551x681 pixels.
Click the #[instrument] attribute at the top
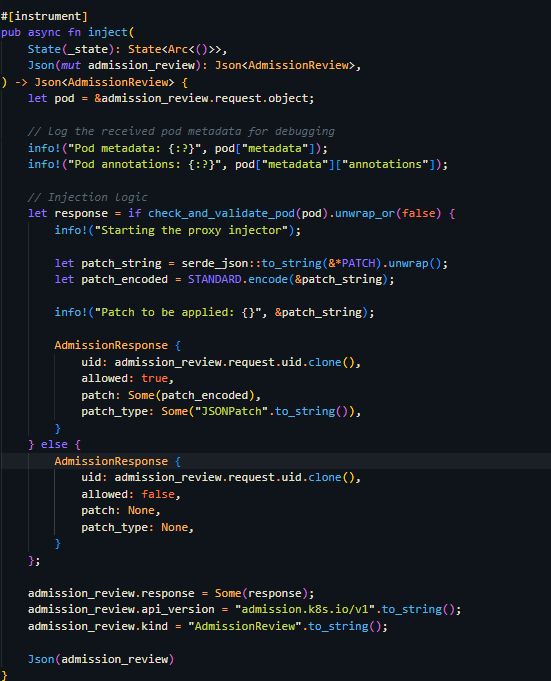44,16
